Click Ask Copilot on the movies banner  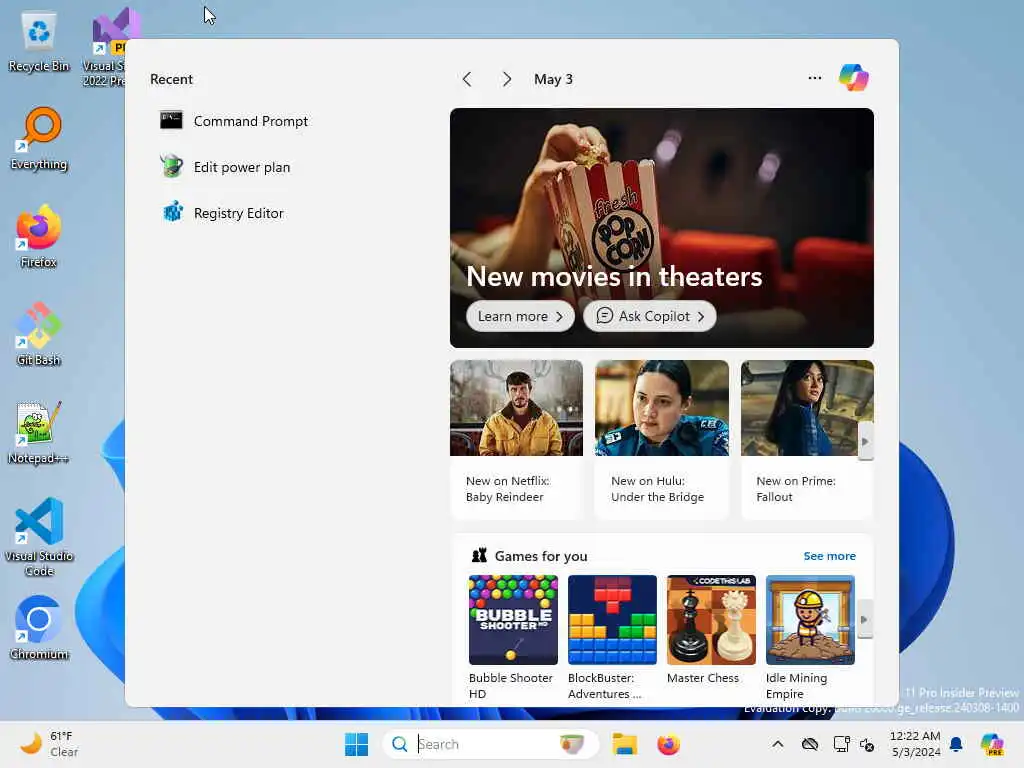[649, 316]
